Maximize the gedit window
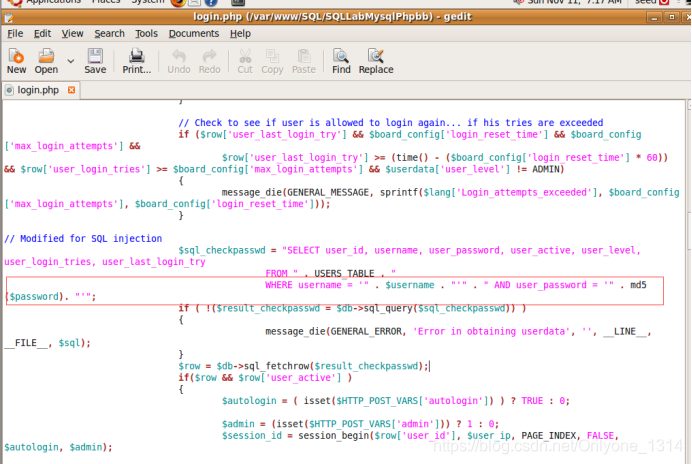The height and width of the screenshot is (464, 692). [672, 18]
